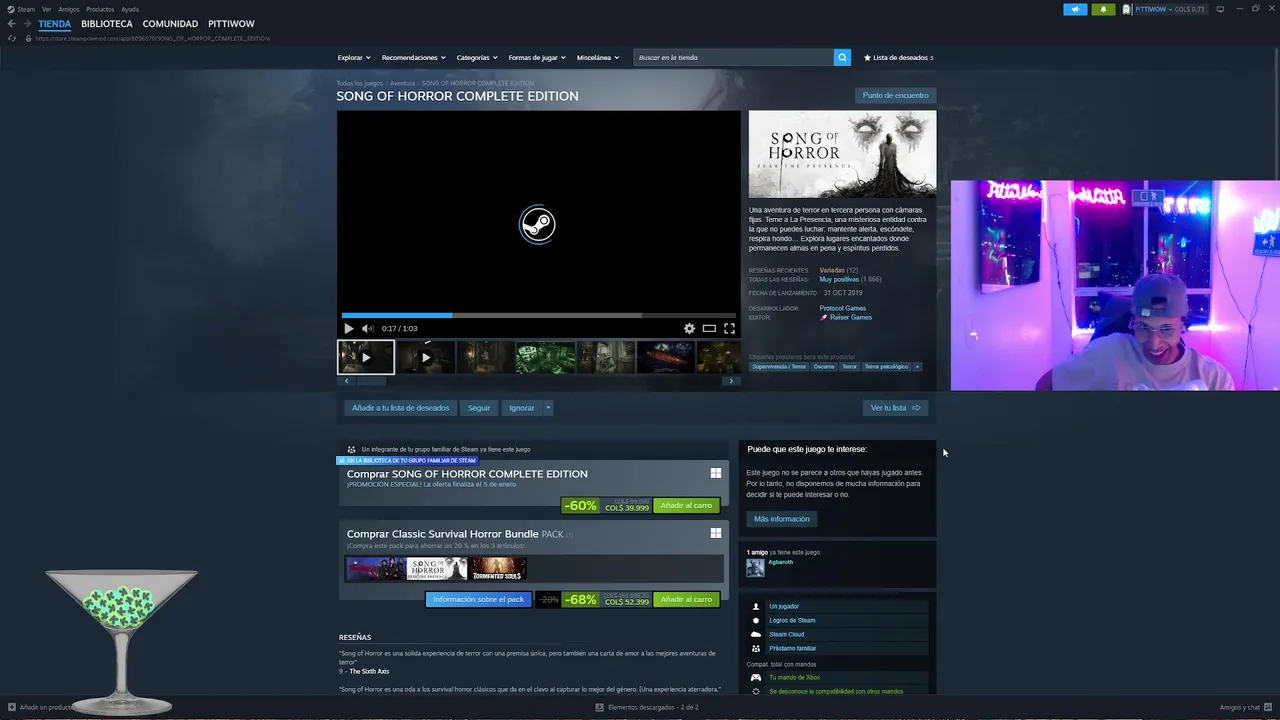Select the green-tinted screenshot thumbnail
The image size is (1280, 720).
point(545,357)
